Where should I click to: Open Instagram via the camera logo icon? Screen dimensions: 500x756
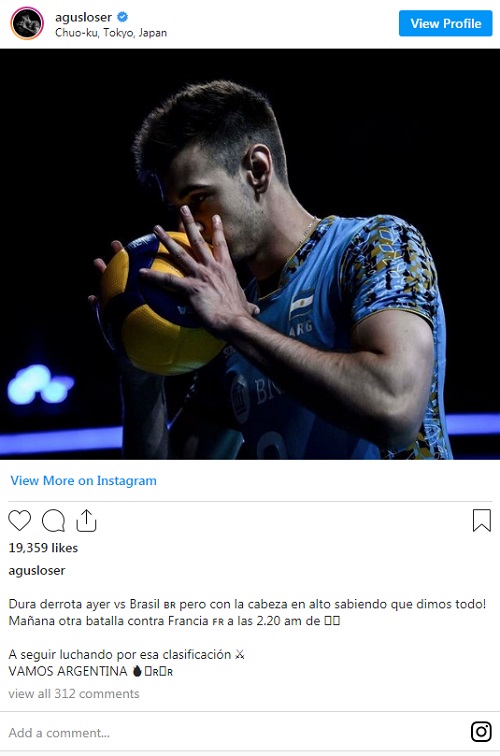481,731
